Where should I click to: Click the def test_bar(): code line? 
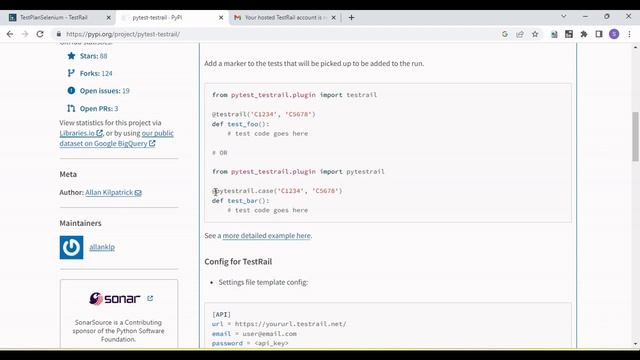240,201
